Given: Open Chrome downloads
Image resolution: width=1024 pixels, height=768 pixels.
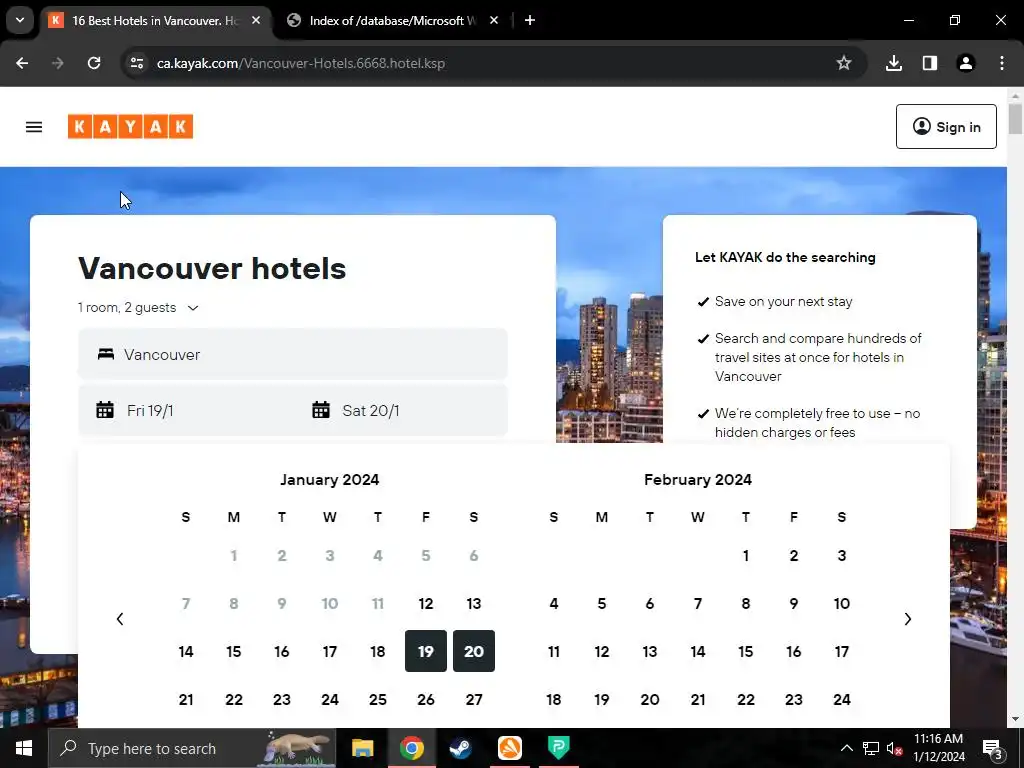Looking at the screenshot, I should coord(894,63).
